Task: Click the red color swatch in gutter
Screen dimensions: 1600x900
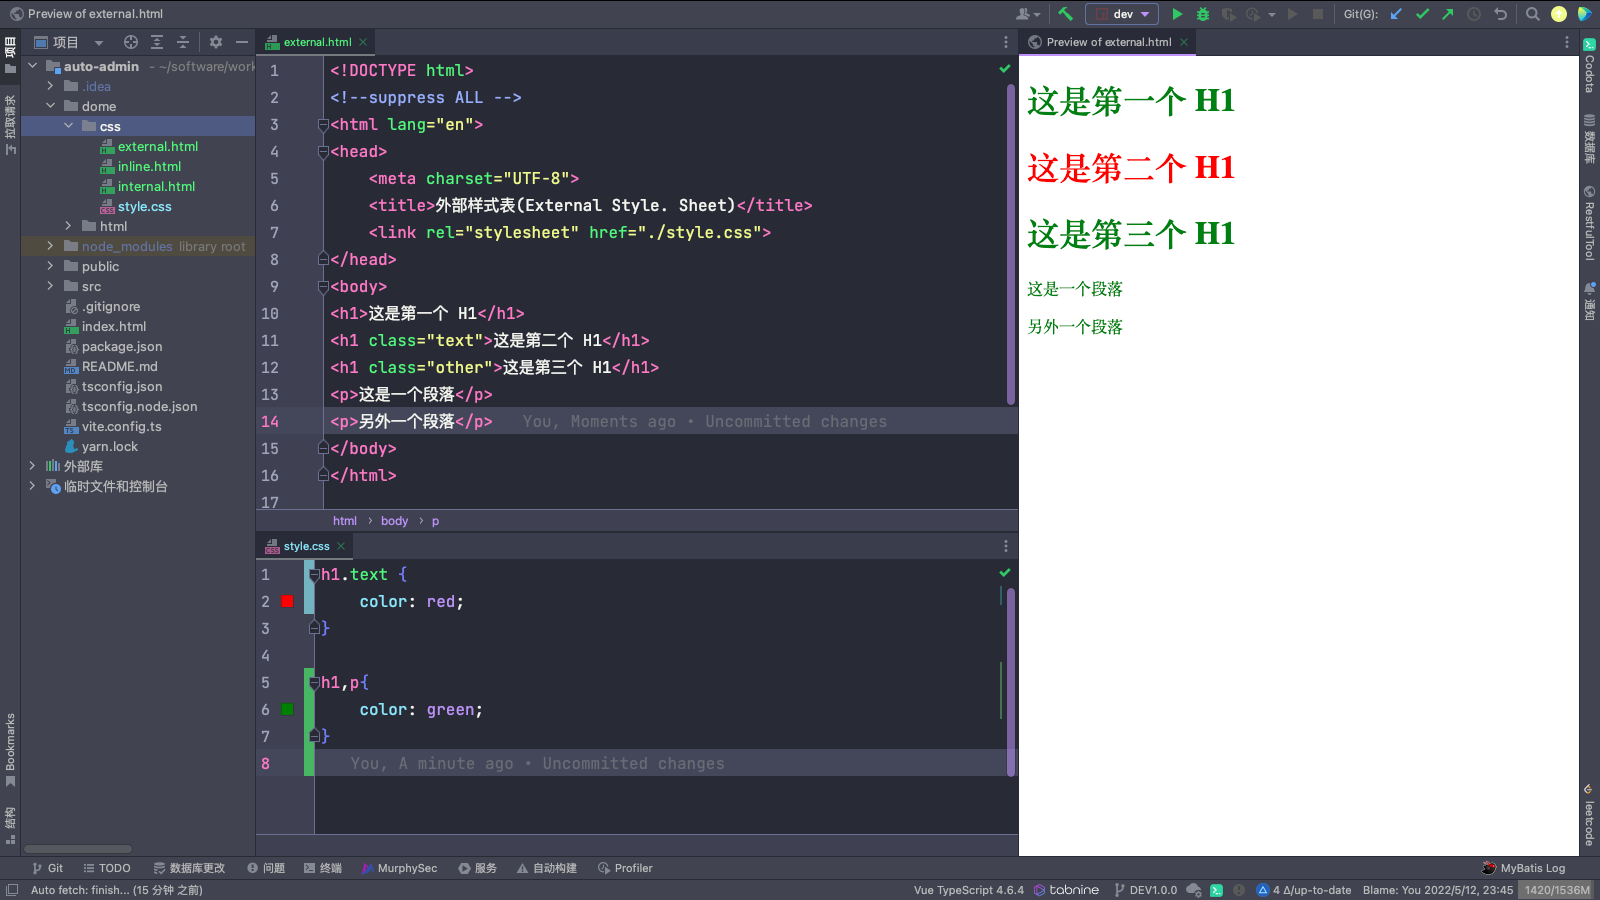Action: [288, 602]
